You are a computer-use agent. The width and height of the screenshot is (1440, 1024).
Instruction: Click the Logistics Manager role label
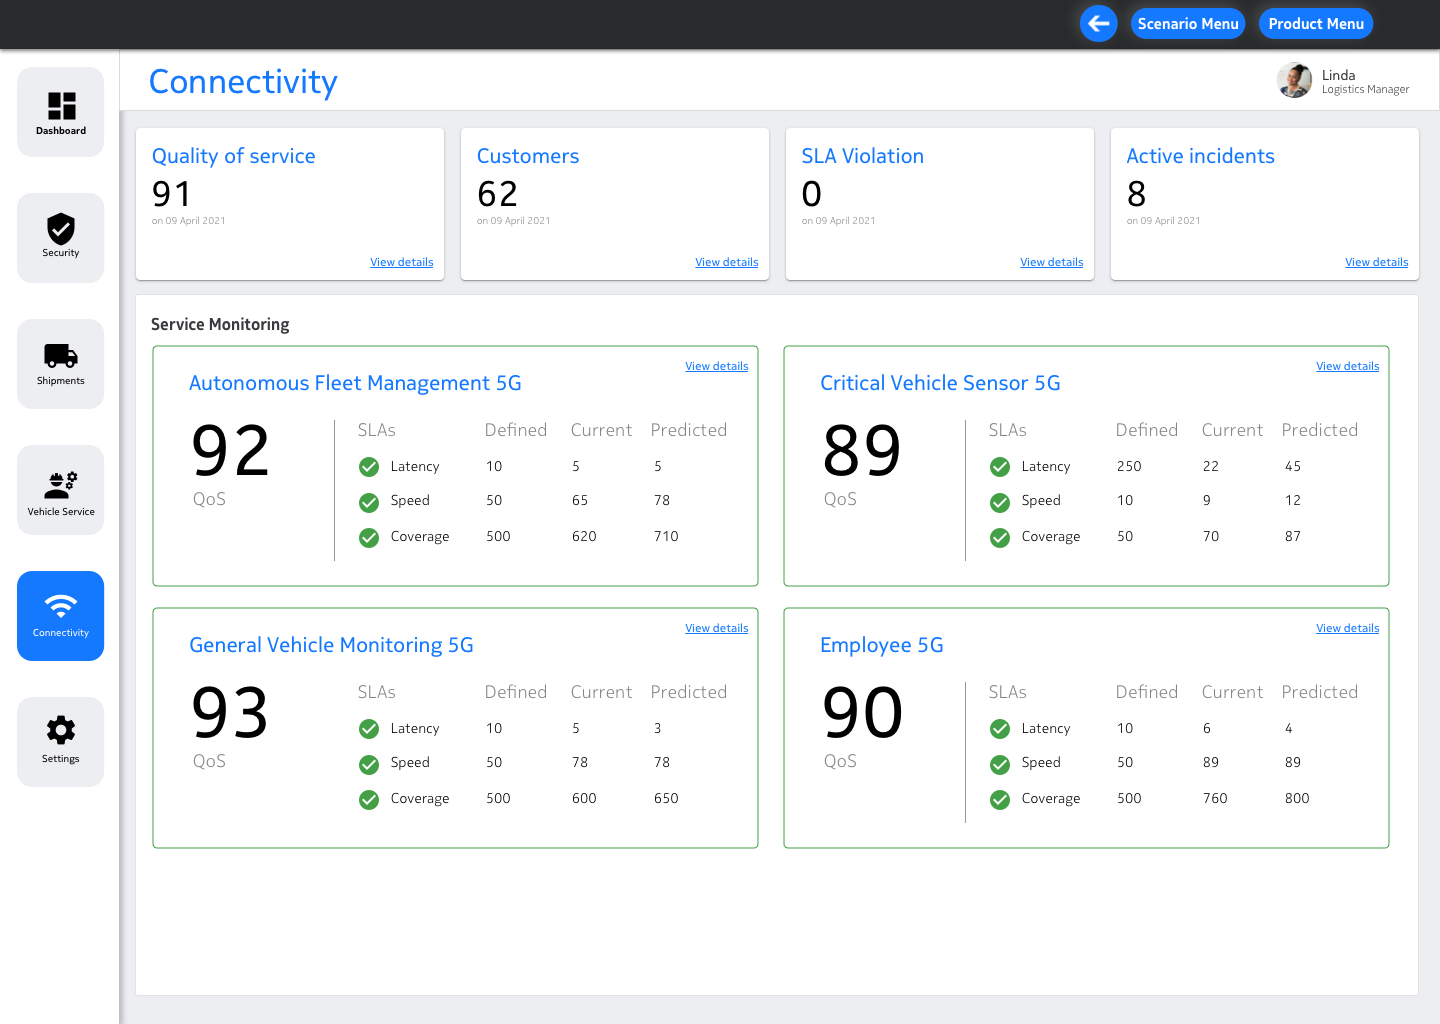[x=1365, y=90]
